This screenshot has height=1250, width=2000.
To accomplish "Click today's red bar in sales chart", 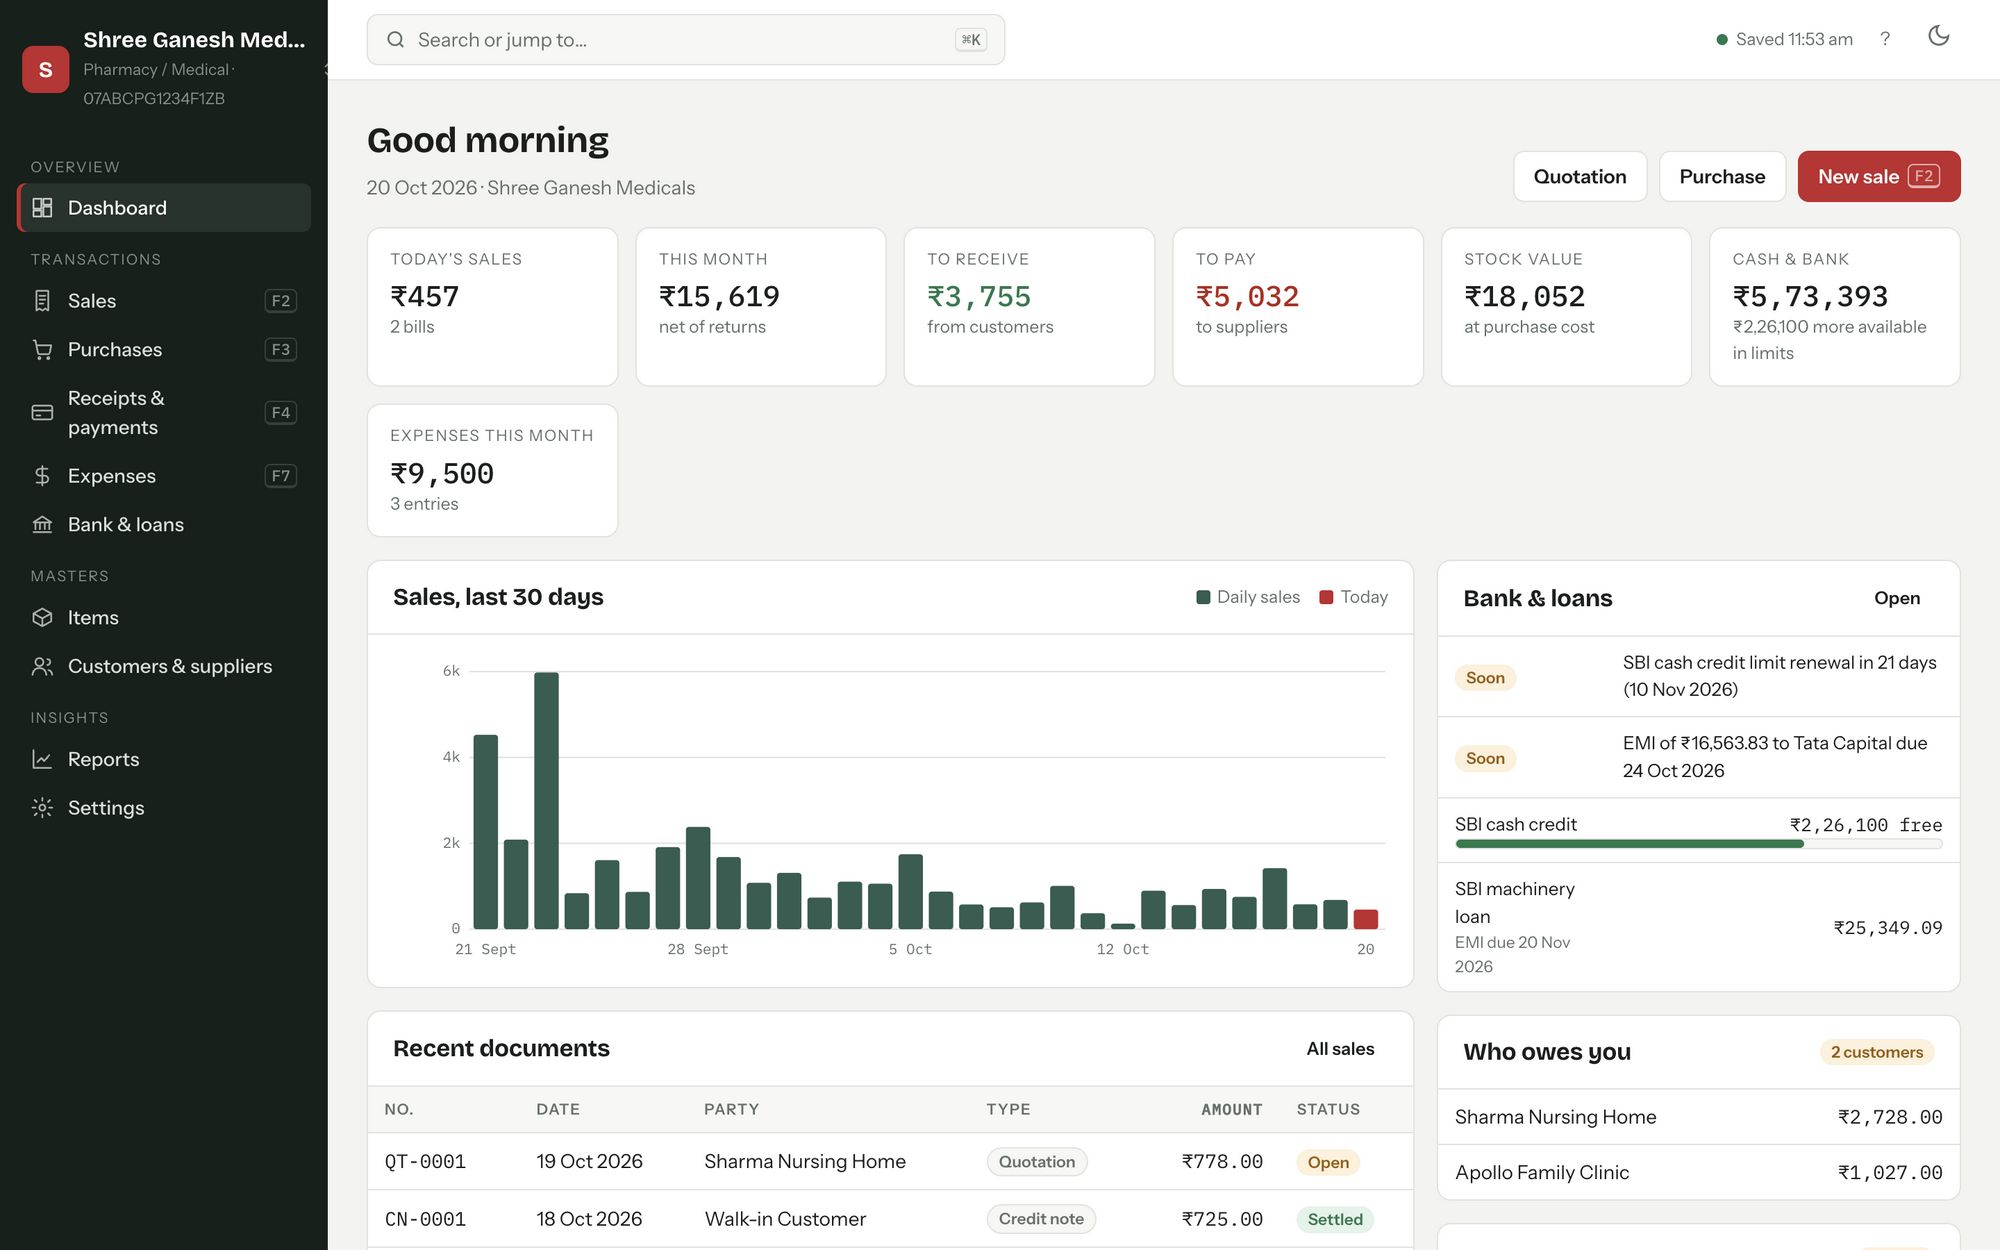I will coord(1365,919).
